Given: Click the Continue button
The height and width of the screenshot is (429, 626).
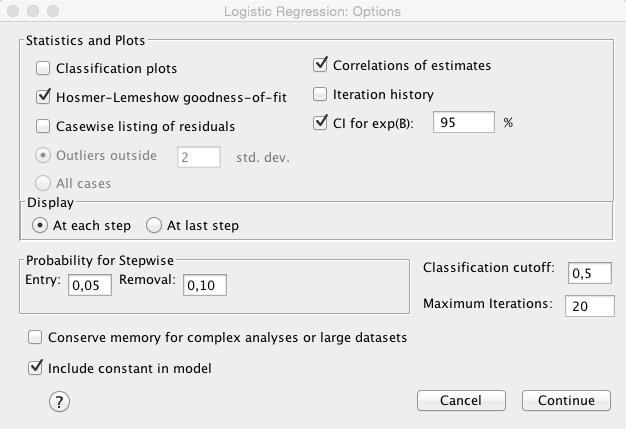Looking at the screenshot, I should point(566,400).
